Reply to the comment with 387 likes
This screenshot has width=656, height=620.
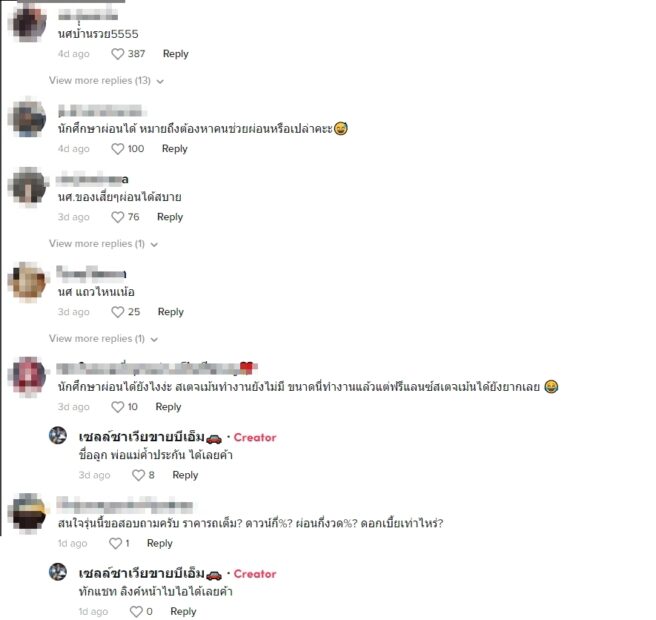176,54
